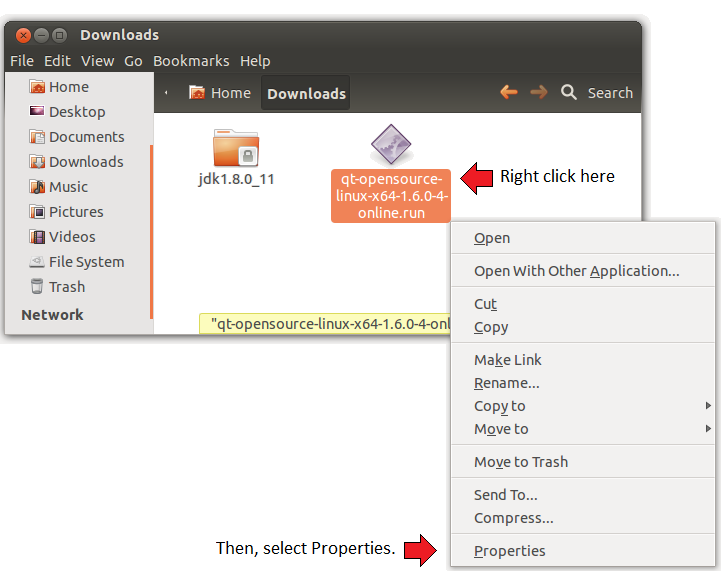721x571 pixels.
Task: Open the Downloads folder icon in sidebar
Action: (x=37, y=161)
